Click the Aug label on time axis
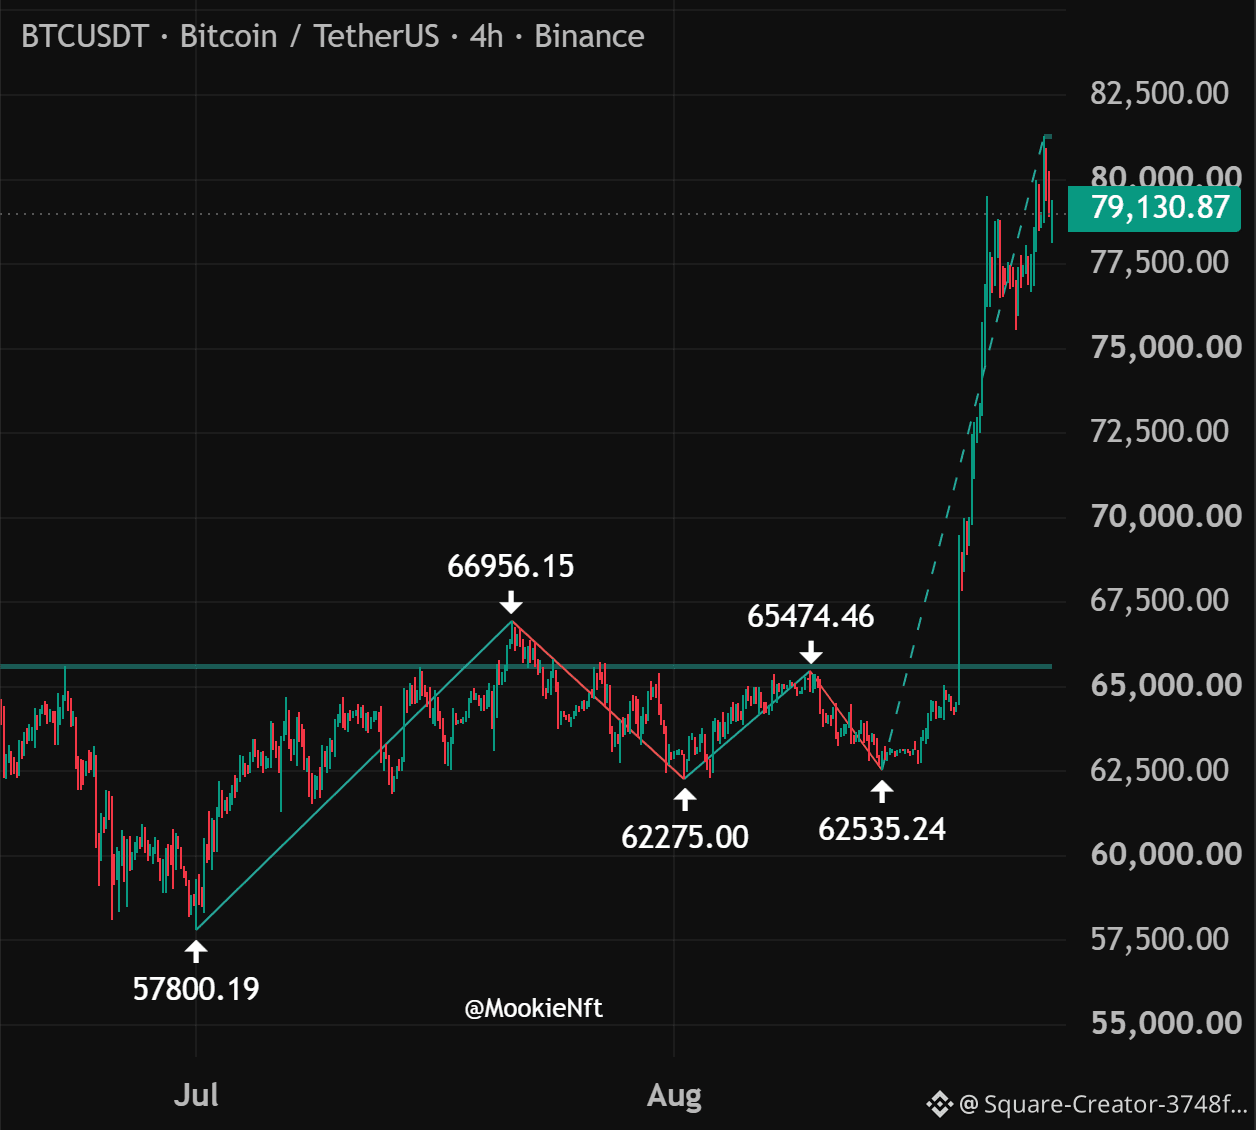The height and width of the screenshot is (1130, 1256). click(674, 1096)
